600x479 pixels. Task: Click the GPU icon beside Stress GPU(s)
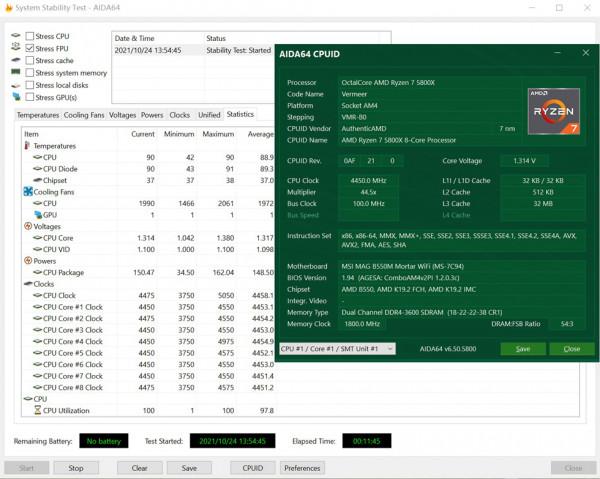(x=16, y=96)
